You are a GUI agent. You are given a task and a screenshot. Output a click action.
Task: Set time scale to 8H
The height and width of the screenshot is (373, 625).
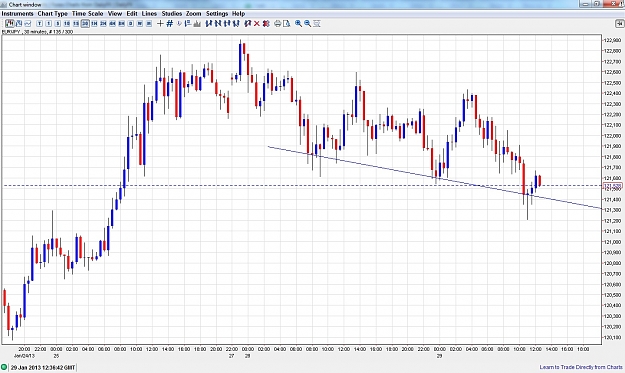point(122,24)
